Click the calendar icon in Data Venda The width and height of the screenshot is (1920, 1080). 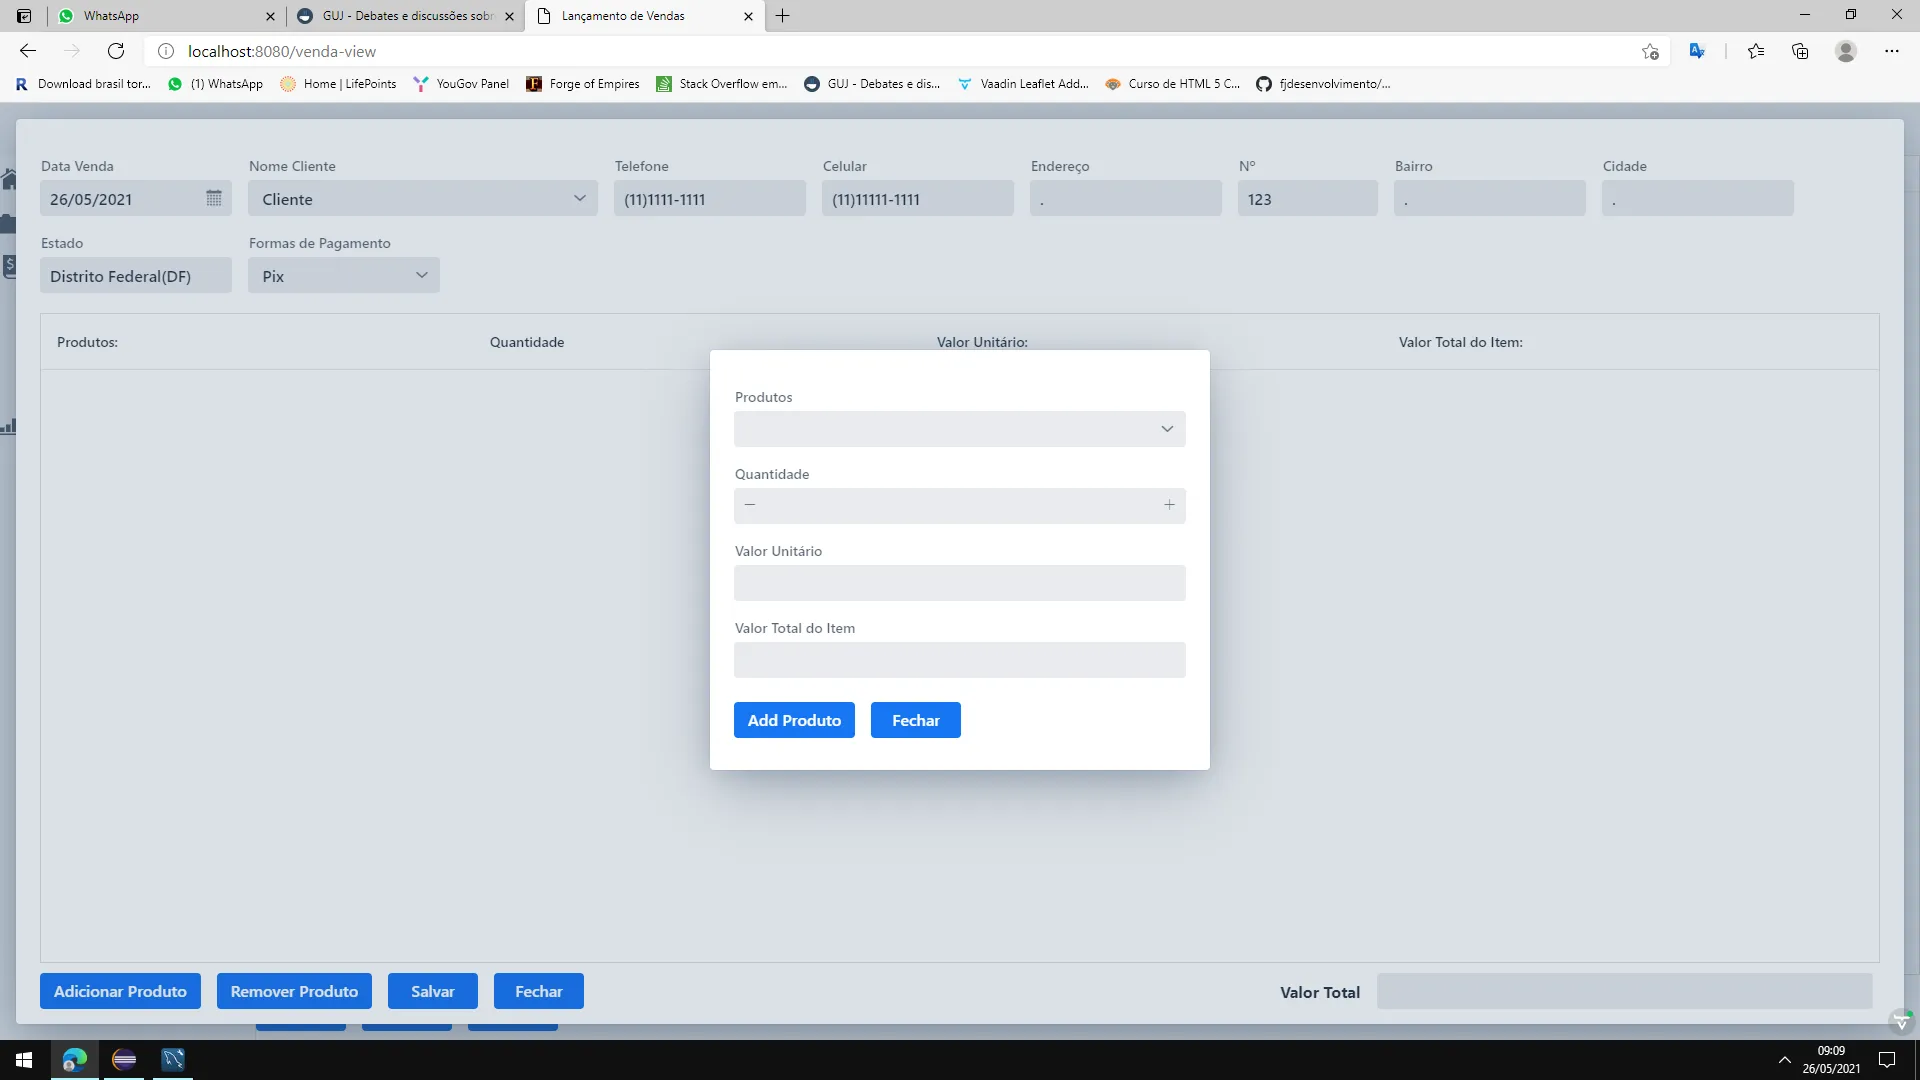(x=213, y=198)
